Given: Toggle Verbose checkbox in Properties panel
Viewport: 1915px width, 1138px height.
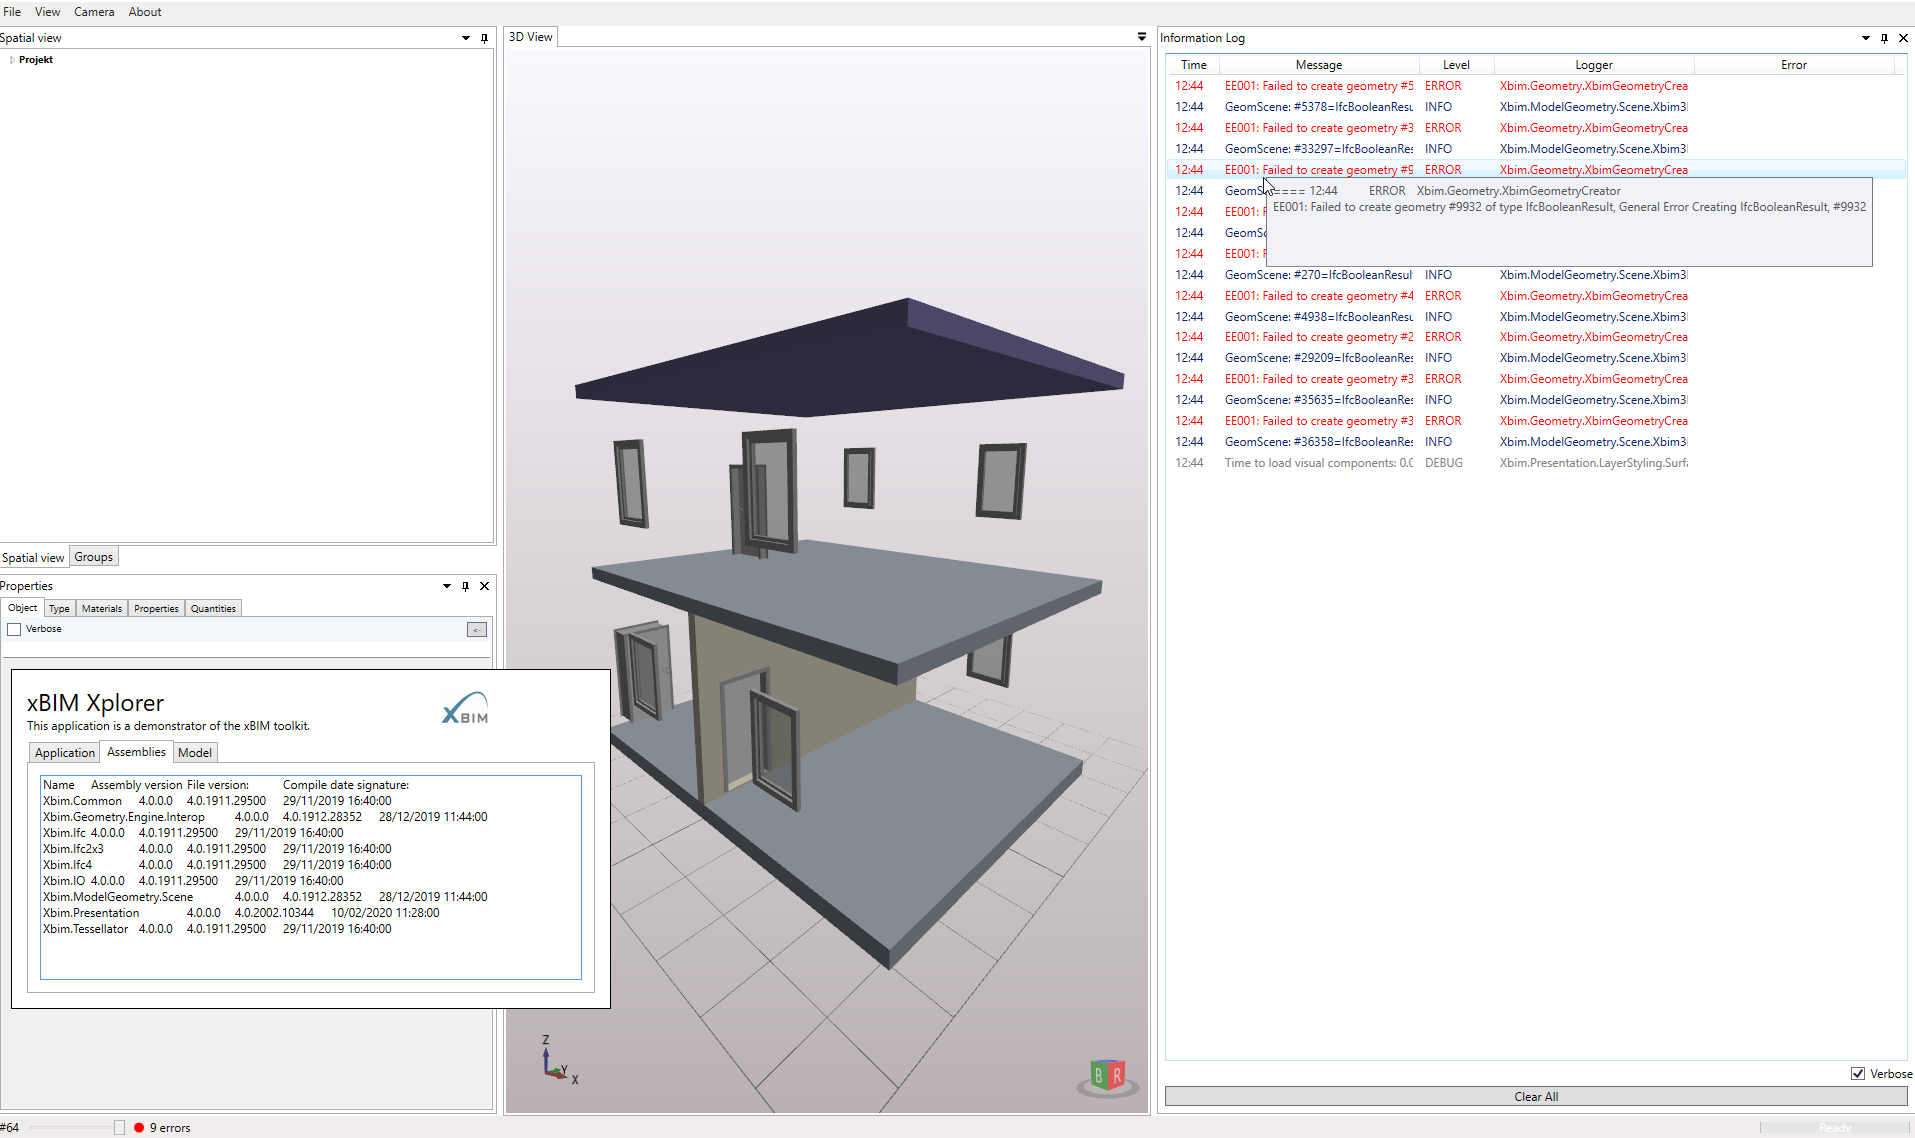Looking at the screenshot, I should pos(14,629).
